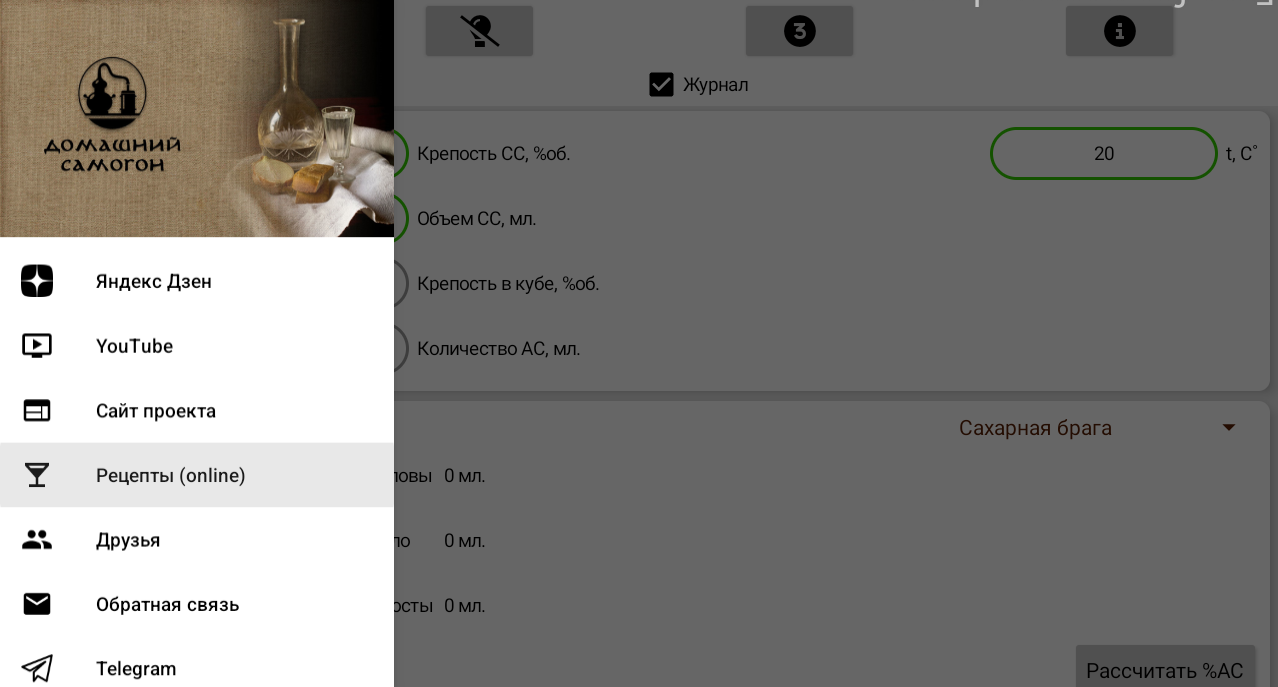Tap the Домашний самогон header image
The width and height of the screenshot is (1278, 687).
197,118
